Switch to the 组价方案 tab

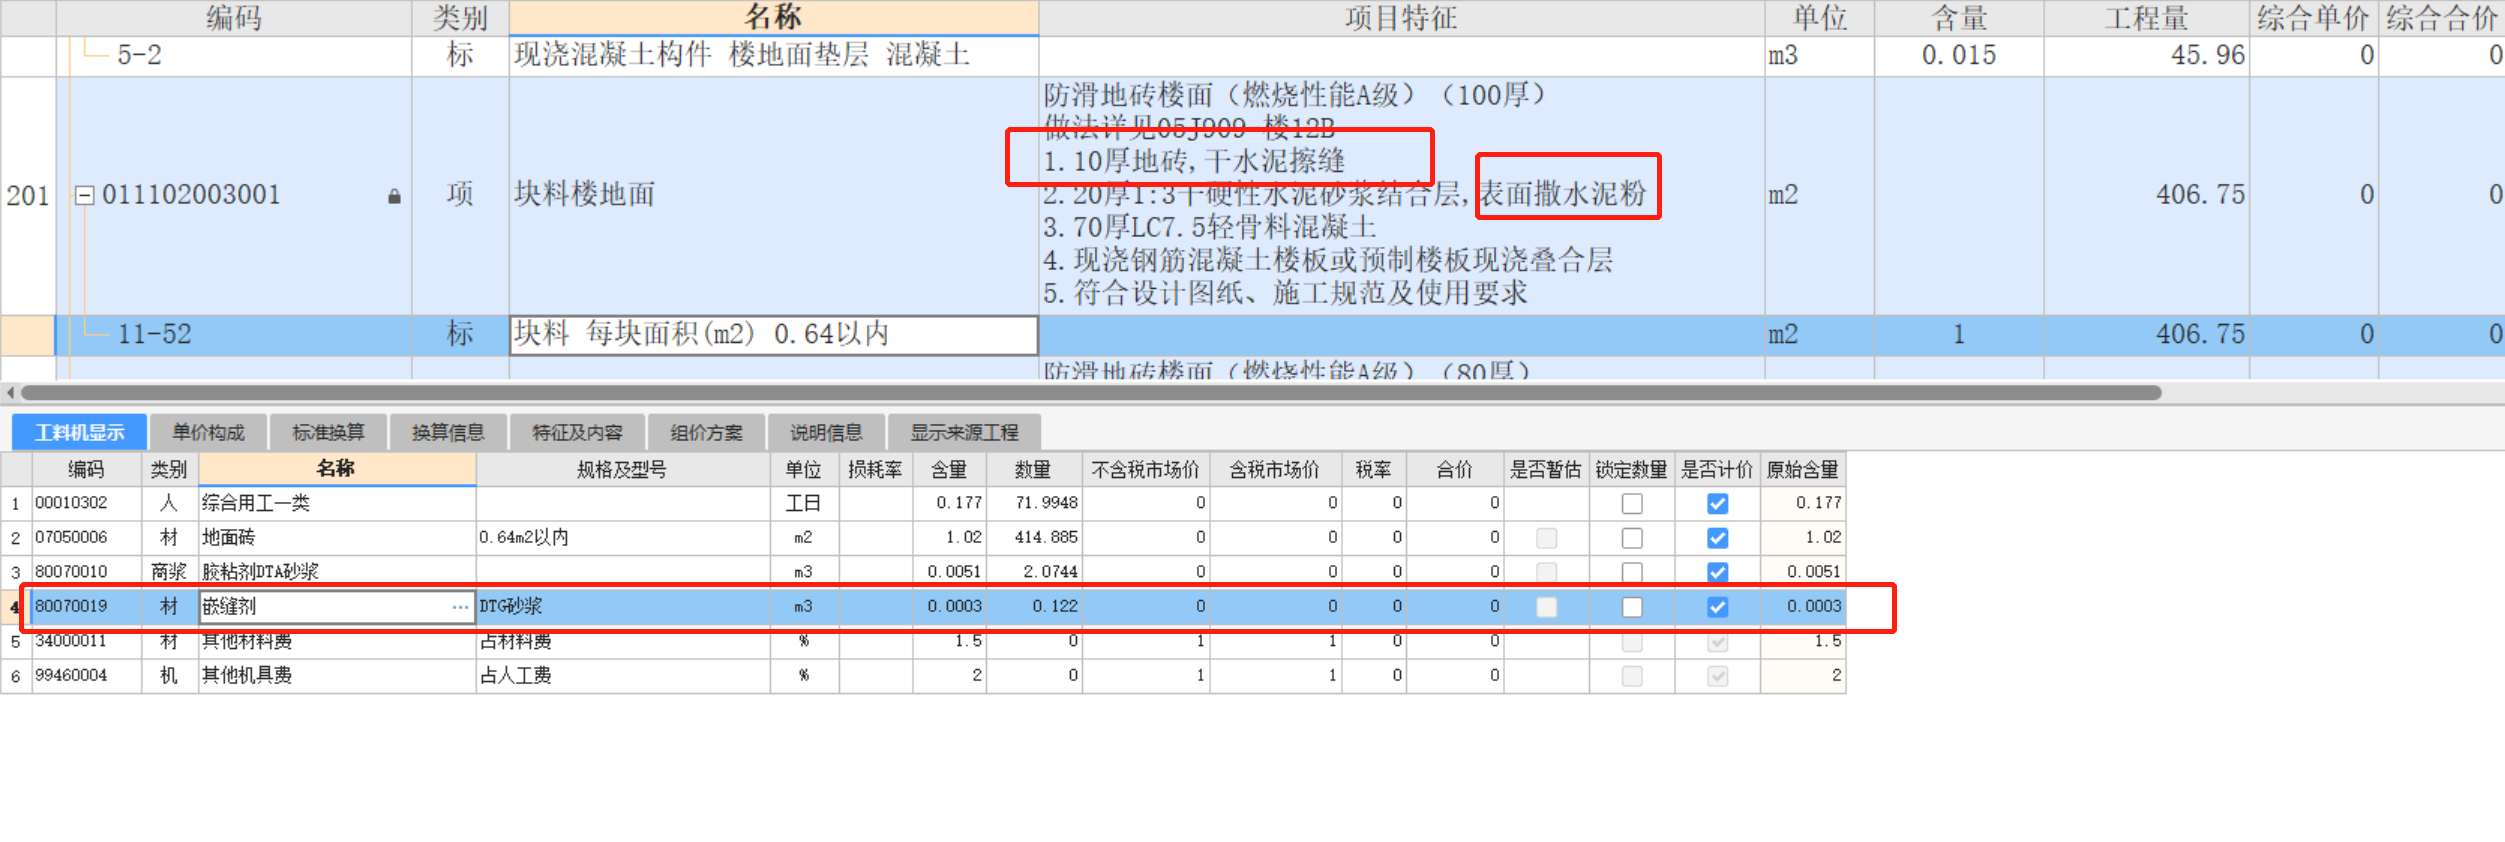coord(706,433)
